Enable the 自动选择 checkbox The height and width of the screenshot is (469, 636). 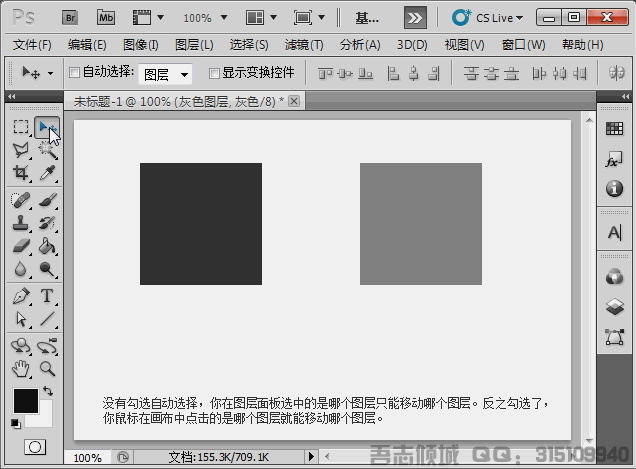click(x=74, y=73)
